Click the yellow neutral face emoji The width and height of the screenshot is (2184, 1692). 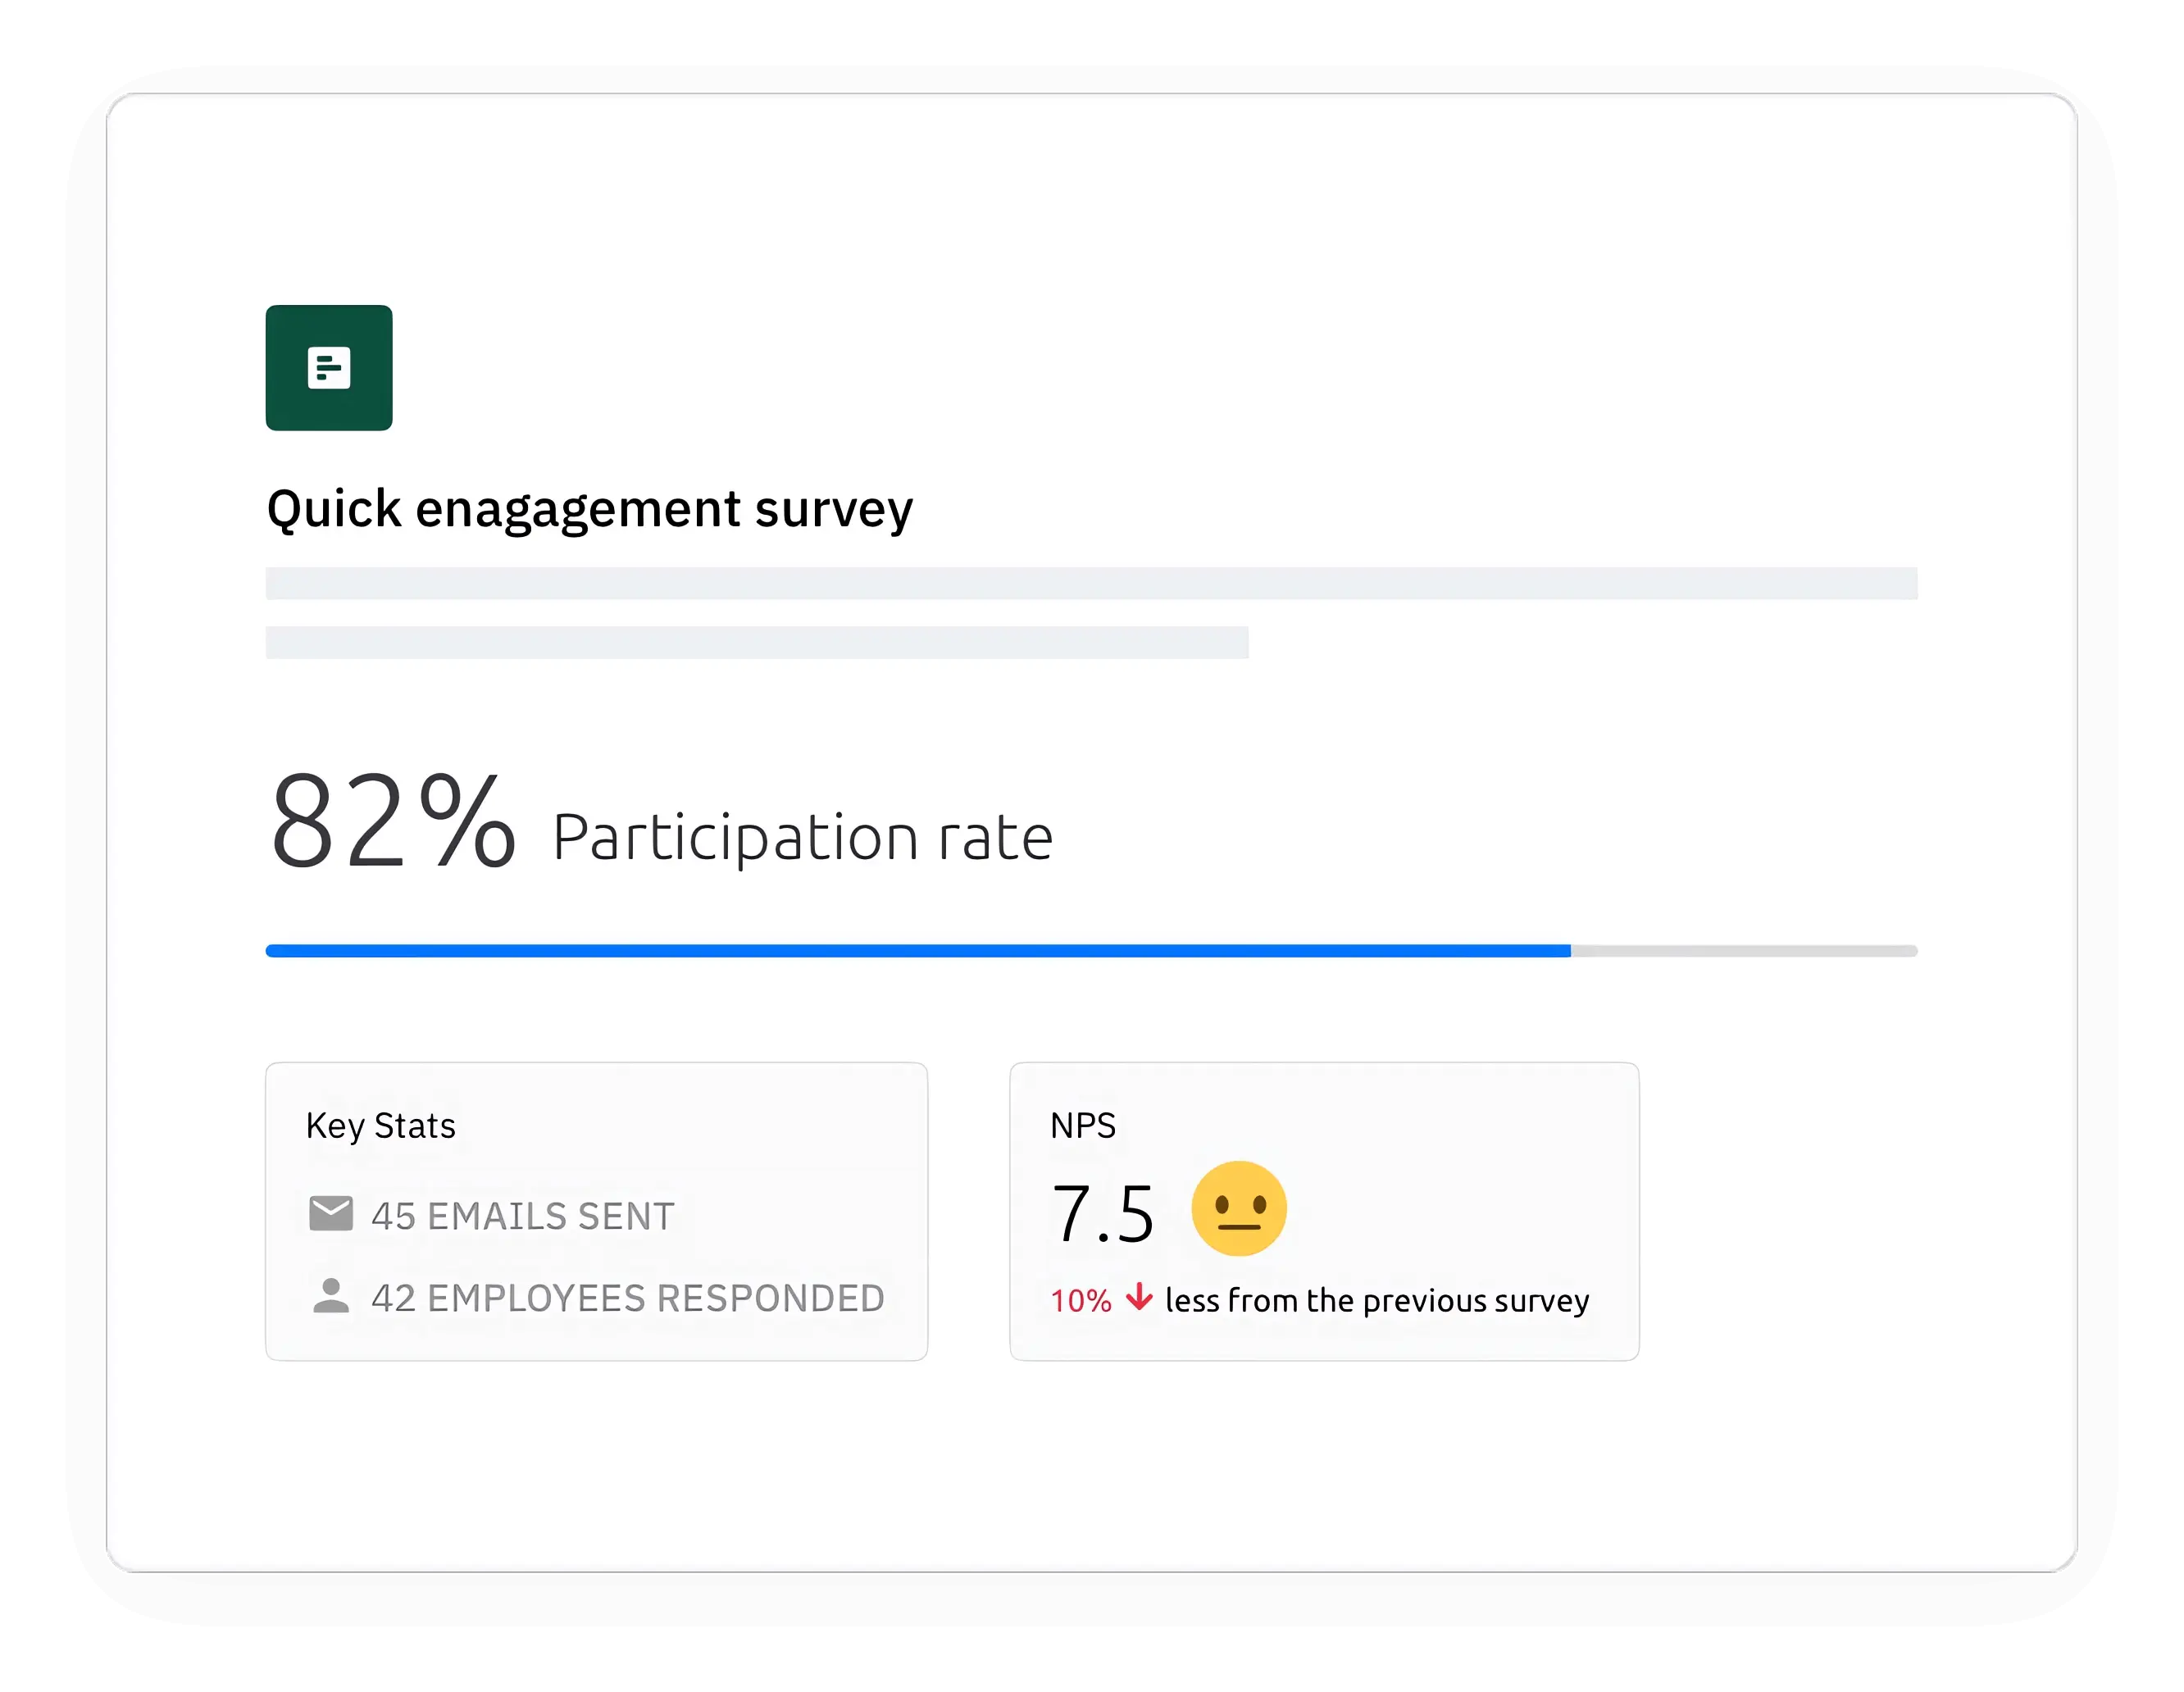tap(1238, 1209)
